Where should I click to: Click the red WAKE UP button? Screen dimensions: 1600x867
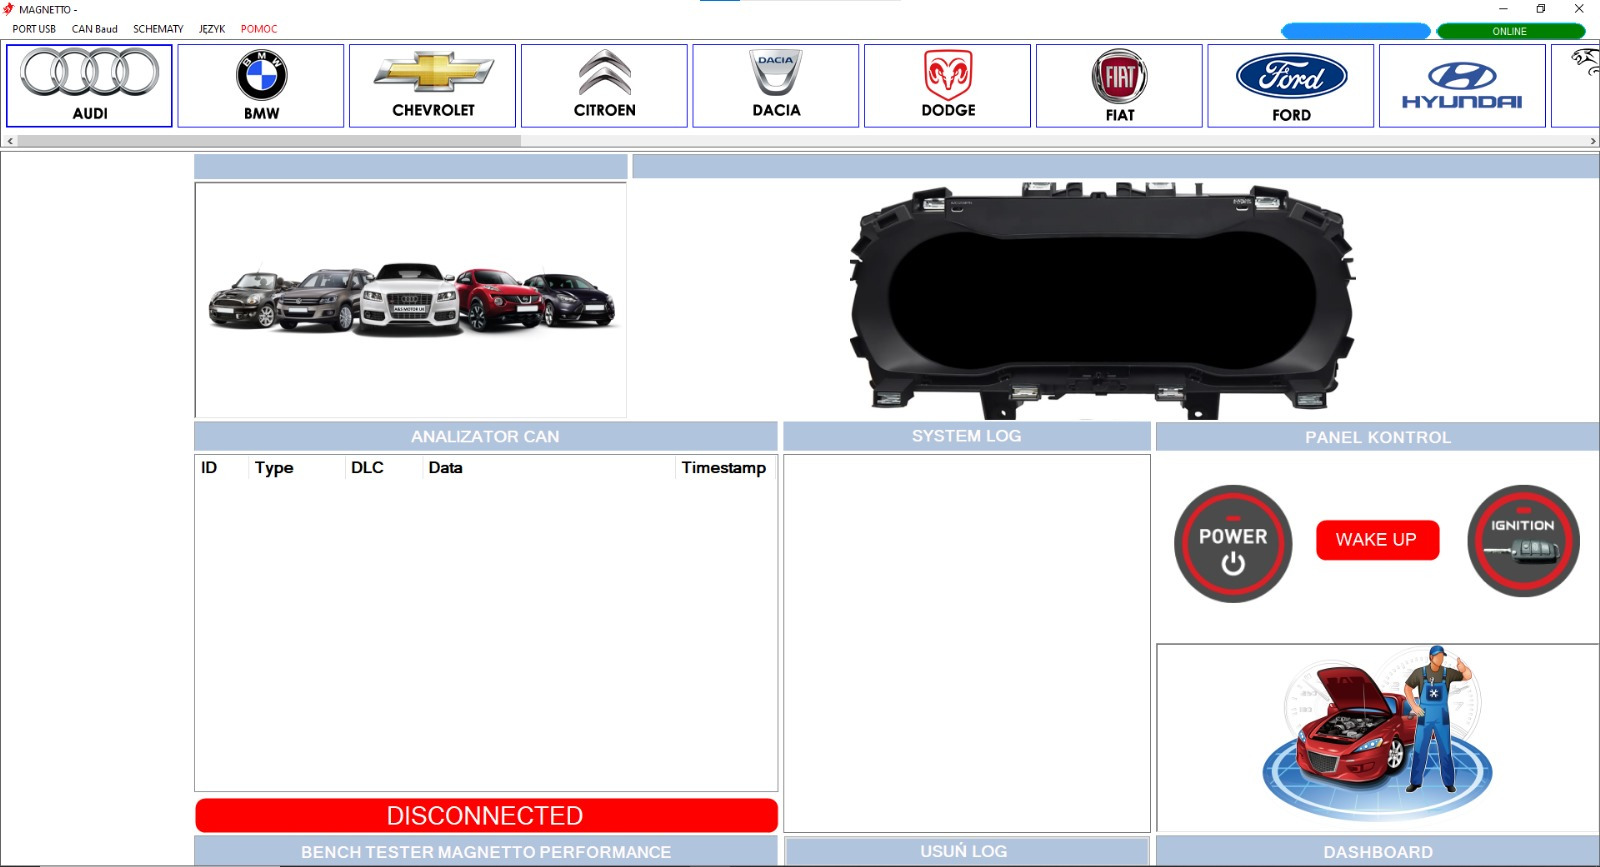tap(1377, 540)
